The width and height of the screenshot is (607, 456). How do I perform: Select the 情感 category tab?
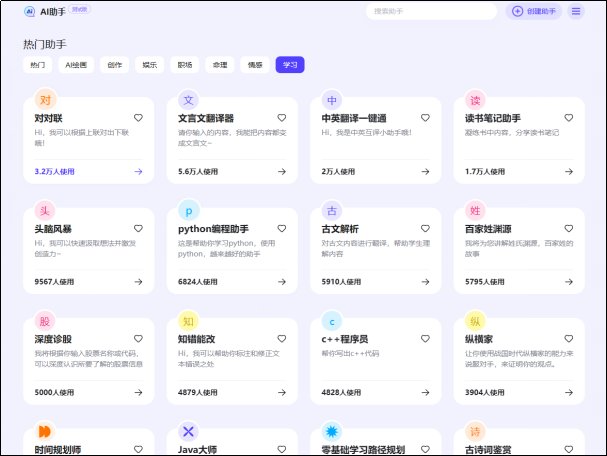click(x=255, y=65)
